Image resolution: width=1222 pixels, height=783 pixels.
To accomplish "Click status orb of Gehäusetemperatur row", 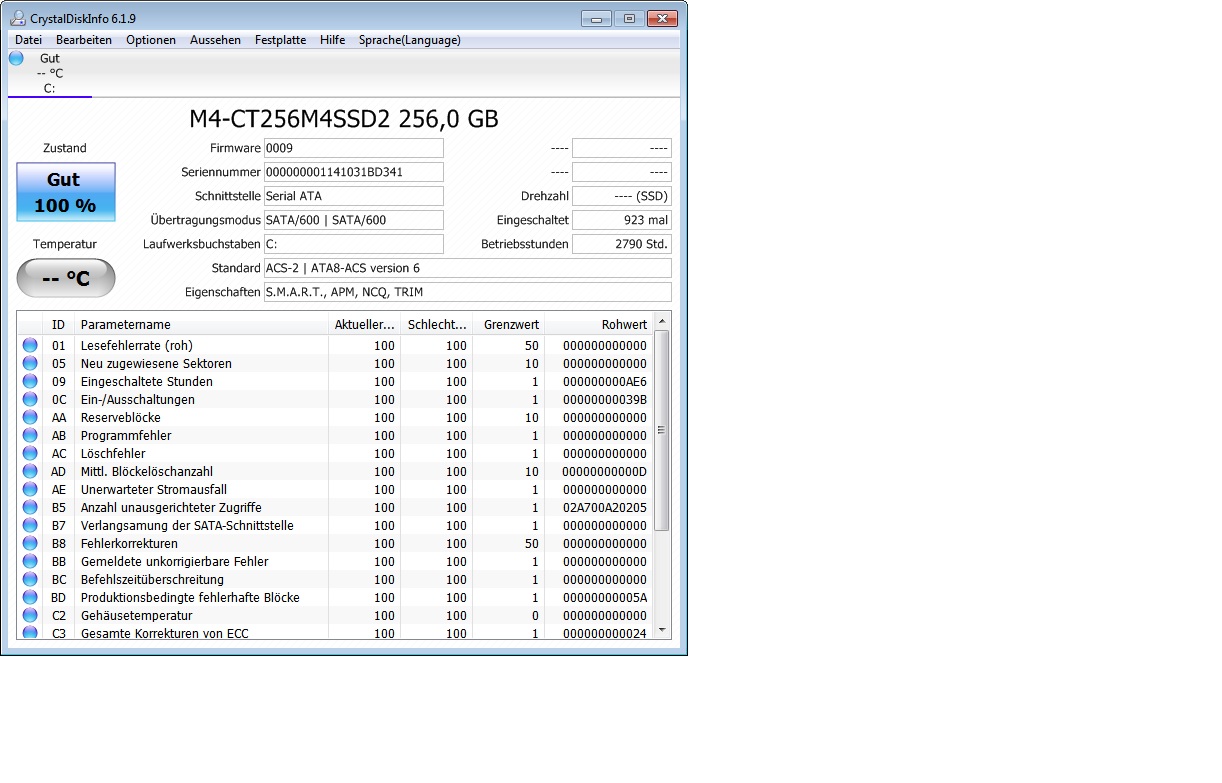I will [x=30, y=615].
